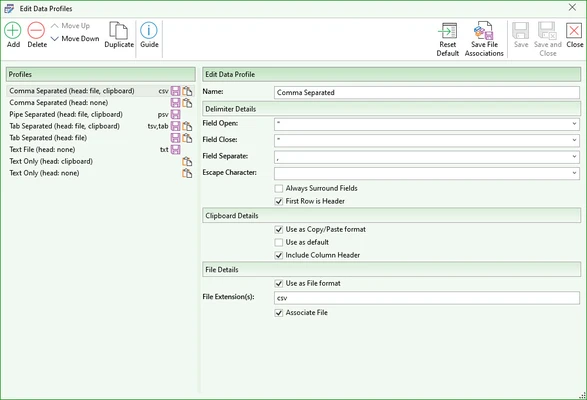Check Use as default option

click(x=279, y=242)
